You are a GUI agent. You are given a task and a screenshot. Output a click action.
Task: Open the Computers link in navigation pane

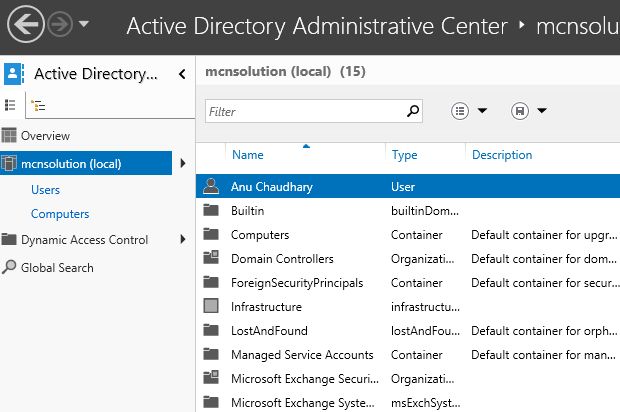coord(60,214)
